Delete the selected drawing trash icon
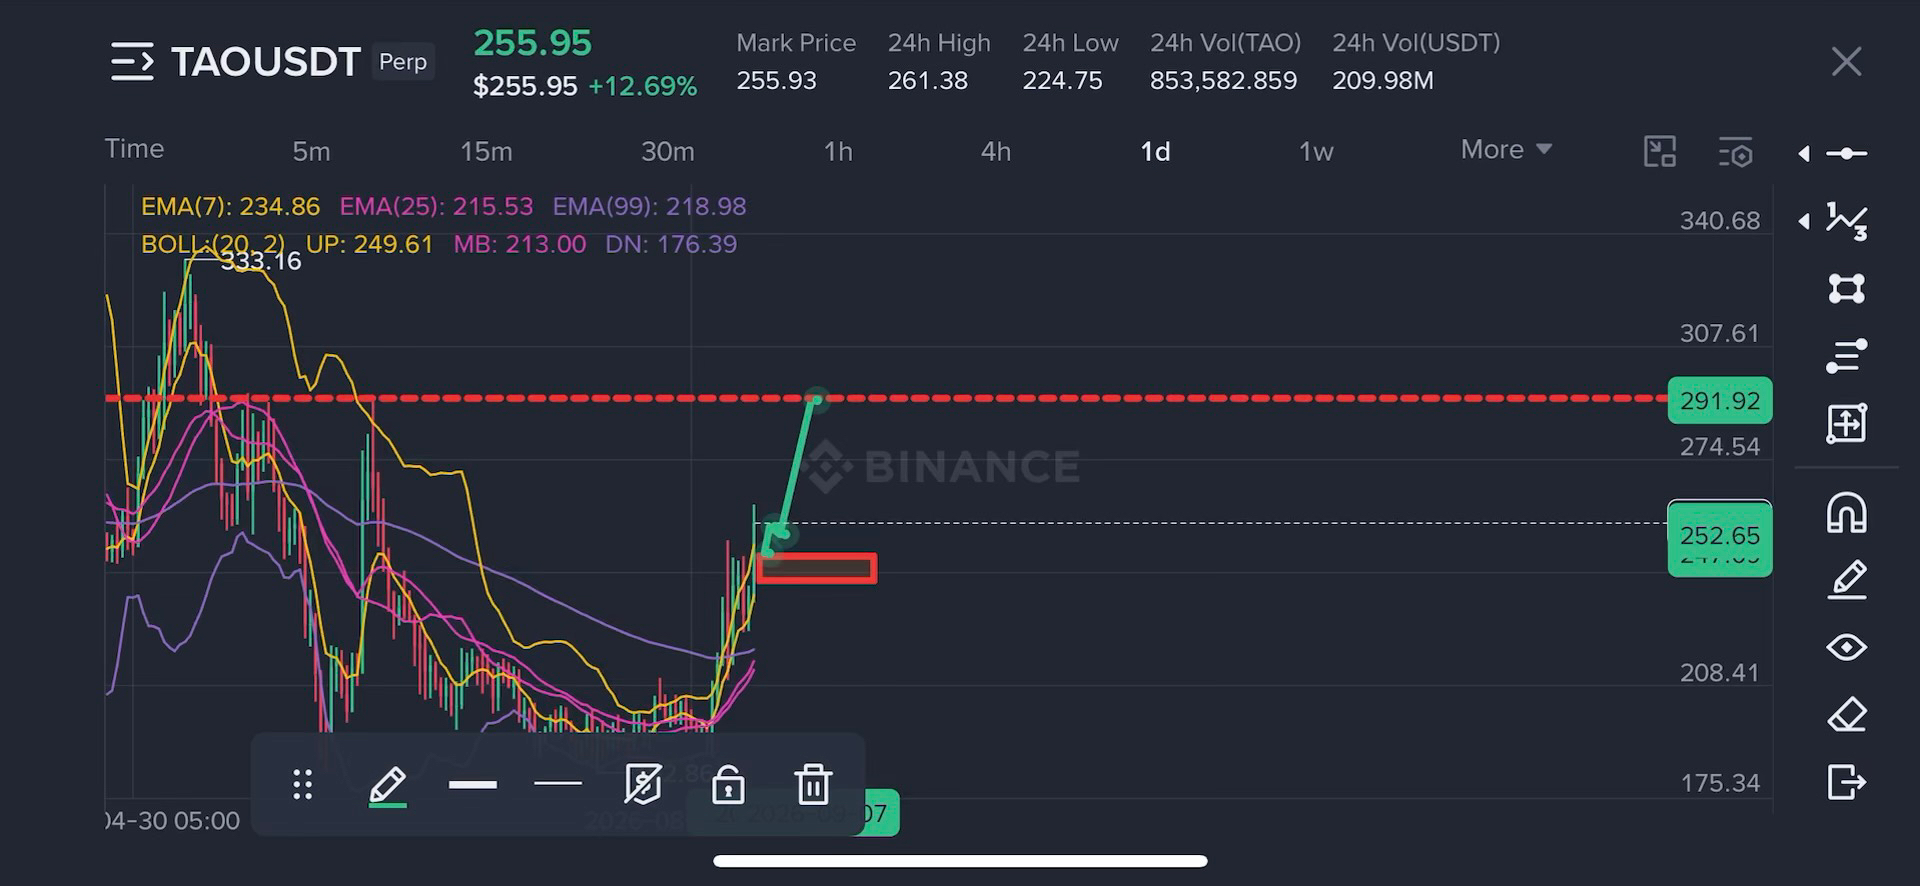The height and width of the screenshot is (886, 1920). pos(813,785)
